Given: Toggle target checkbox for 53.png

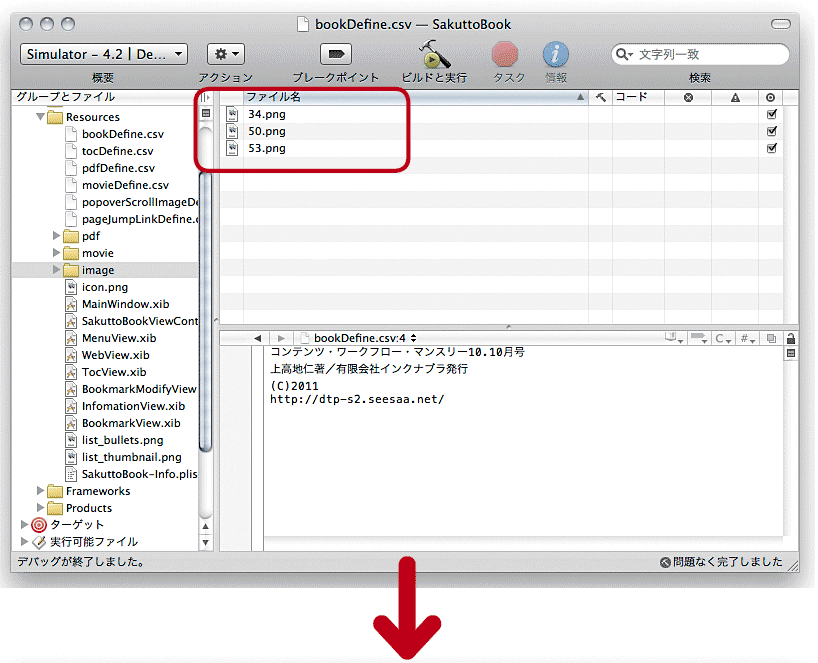Looking at the screenshot, I should [772, 148].
